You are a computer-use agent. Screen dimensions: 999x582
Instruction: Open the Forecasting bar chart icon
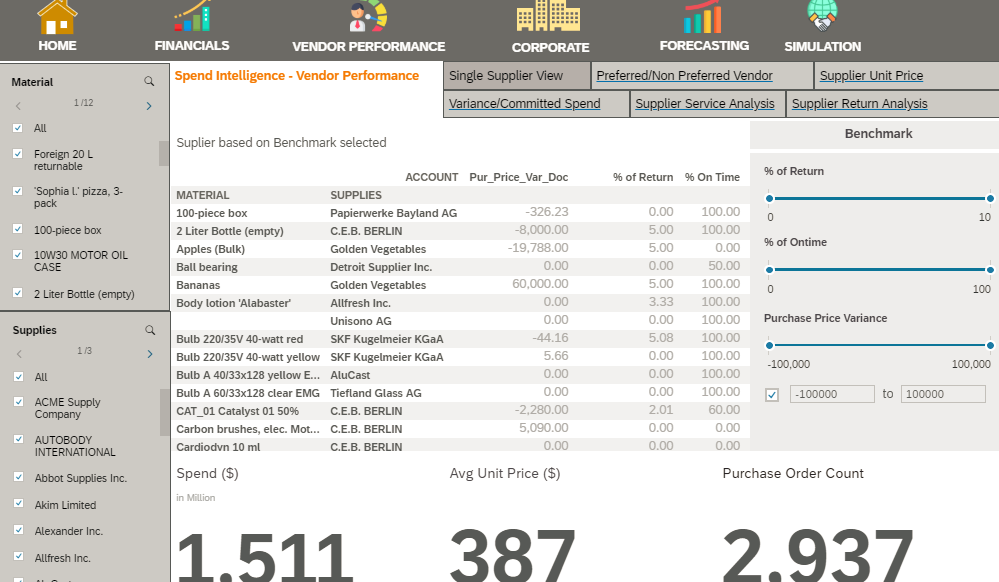pos(703,17)
